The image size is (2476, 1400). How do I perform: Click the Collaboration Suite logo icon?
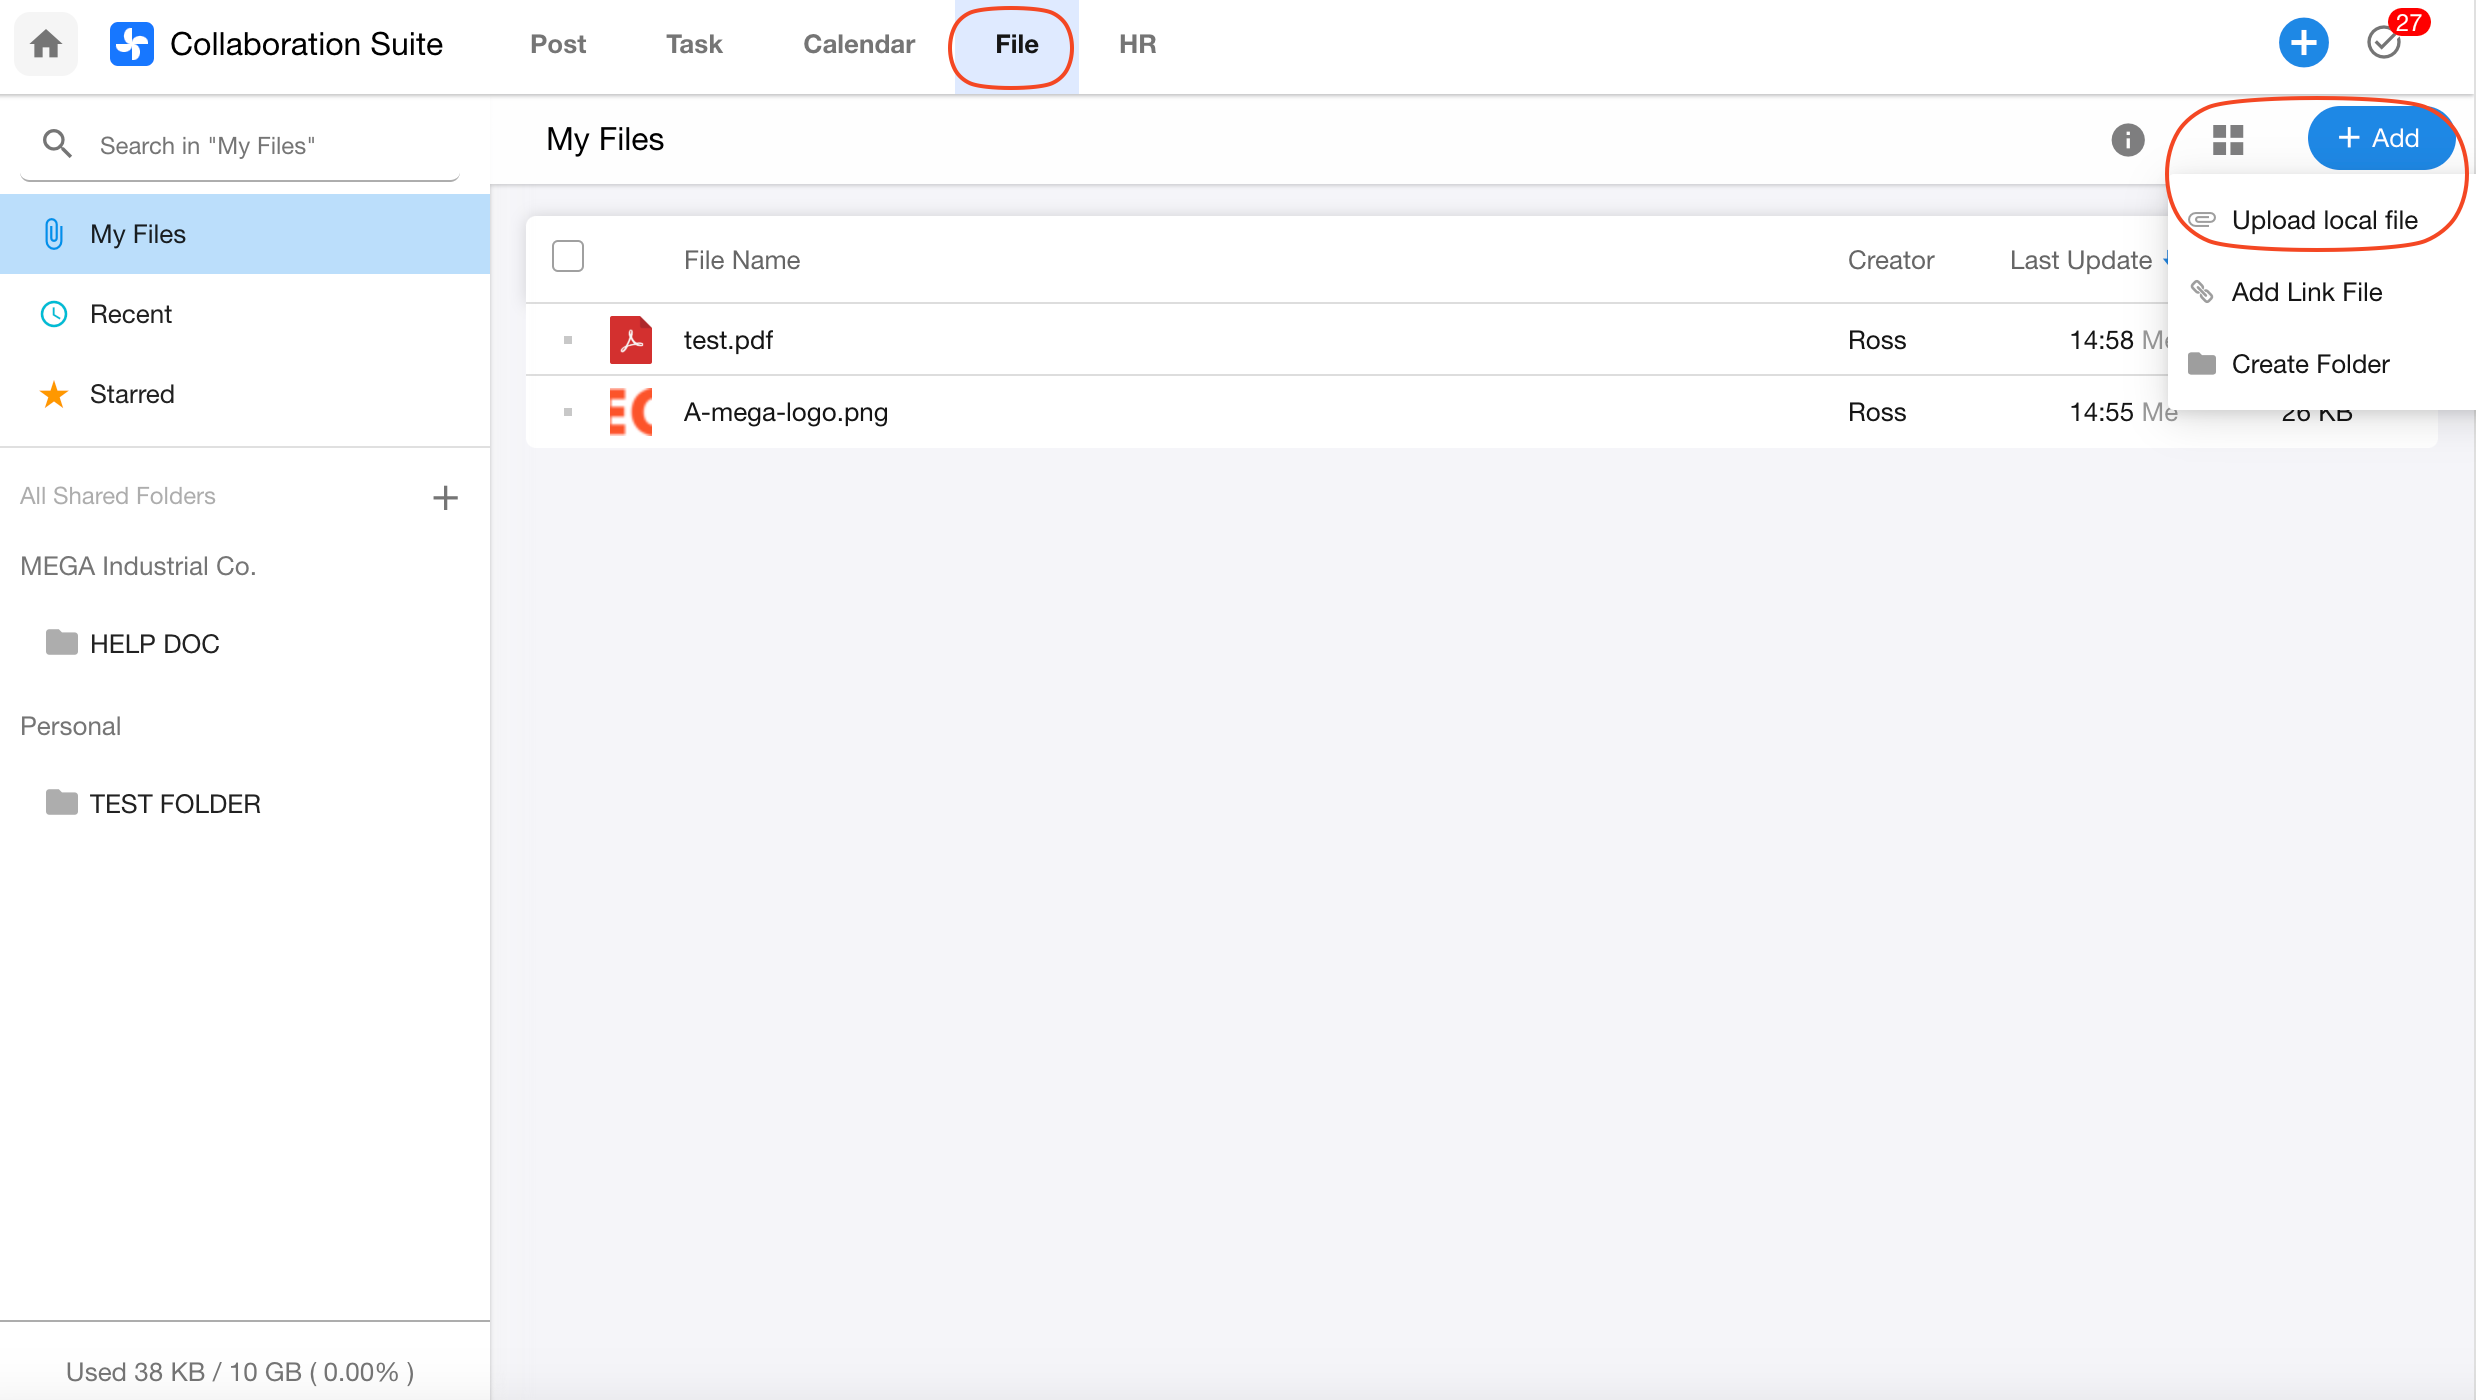point(131,44)
